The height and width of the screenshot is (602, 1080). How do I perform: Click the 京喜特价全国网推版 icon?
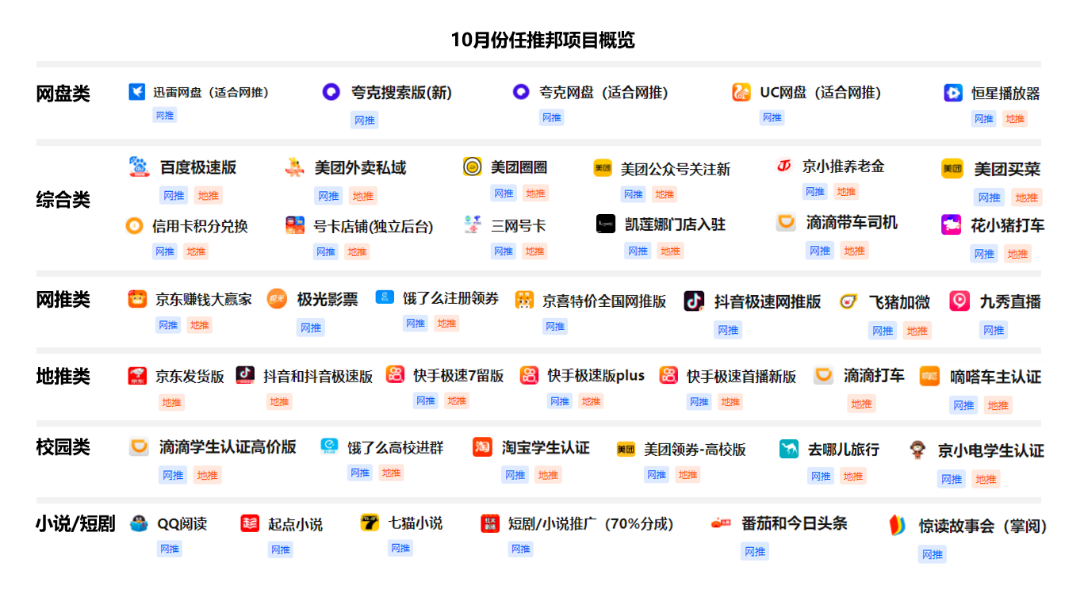click(525, 300)
